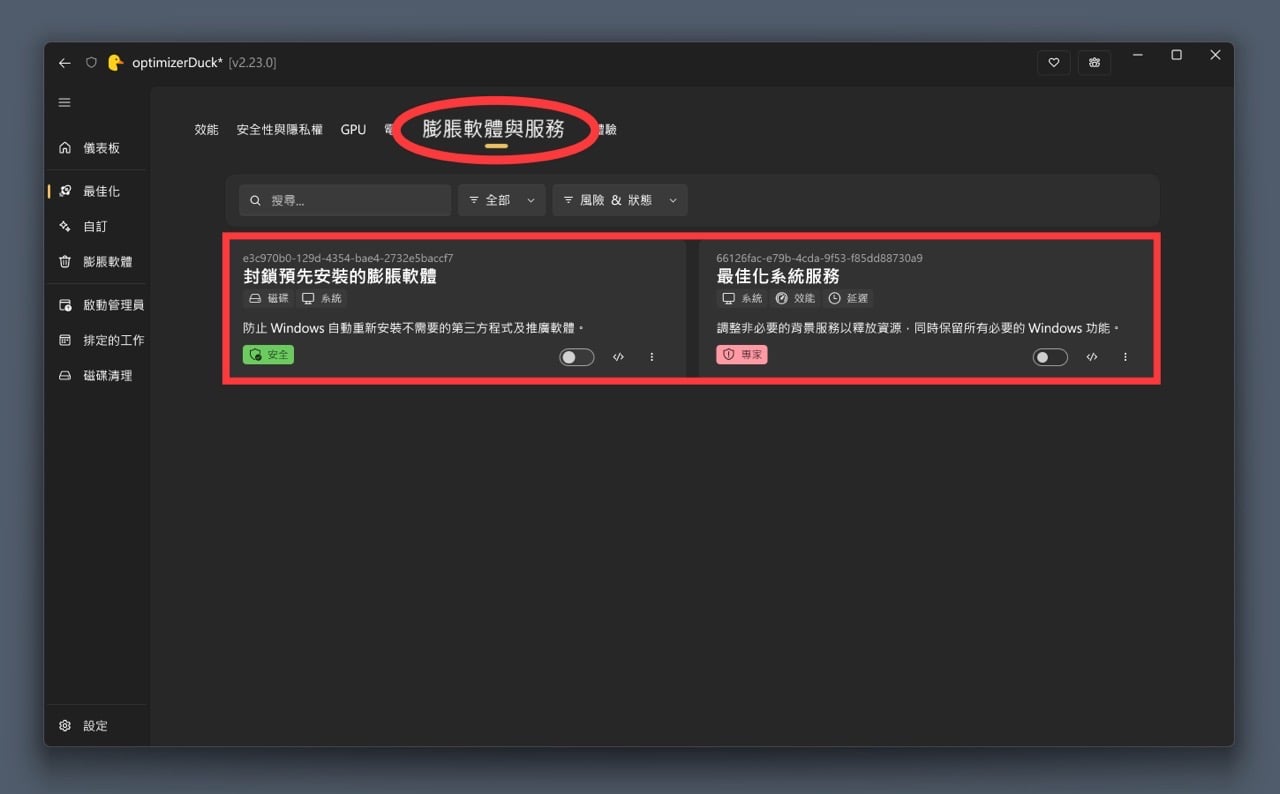
Task: Enable the 最佳化系統服務 toggle
Action: [x=1050, y=357]
